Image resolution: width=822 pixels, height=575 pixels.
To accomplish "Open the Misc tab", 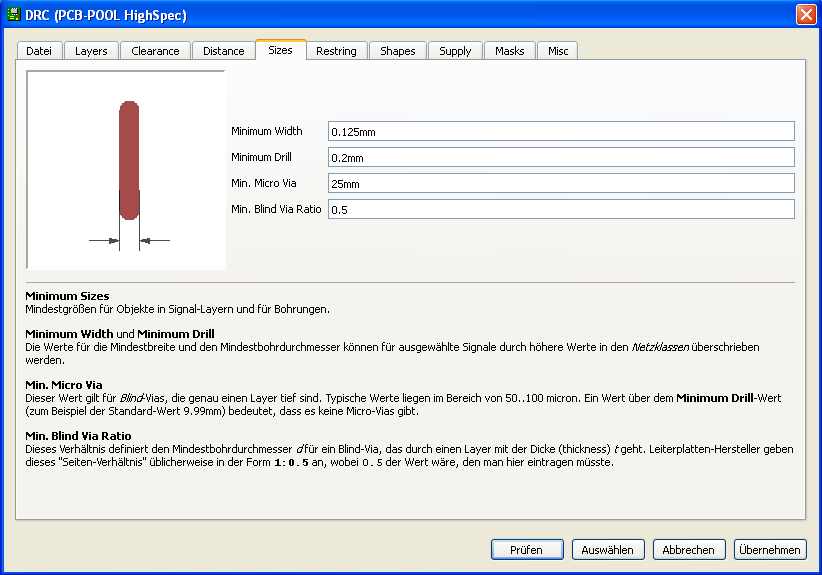I will (558, 51).
